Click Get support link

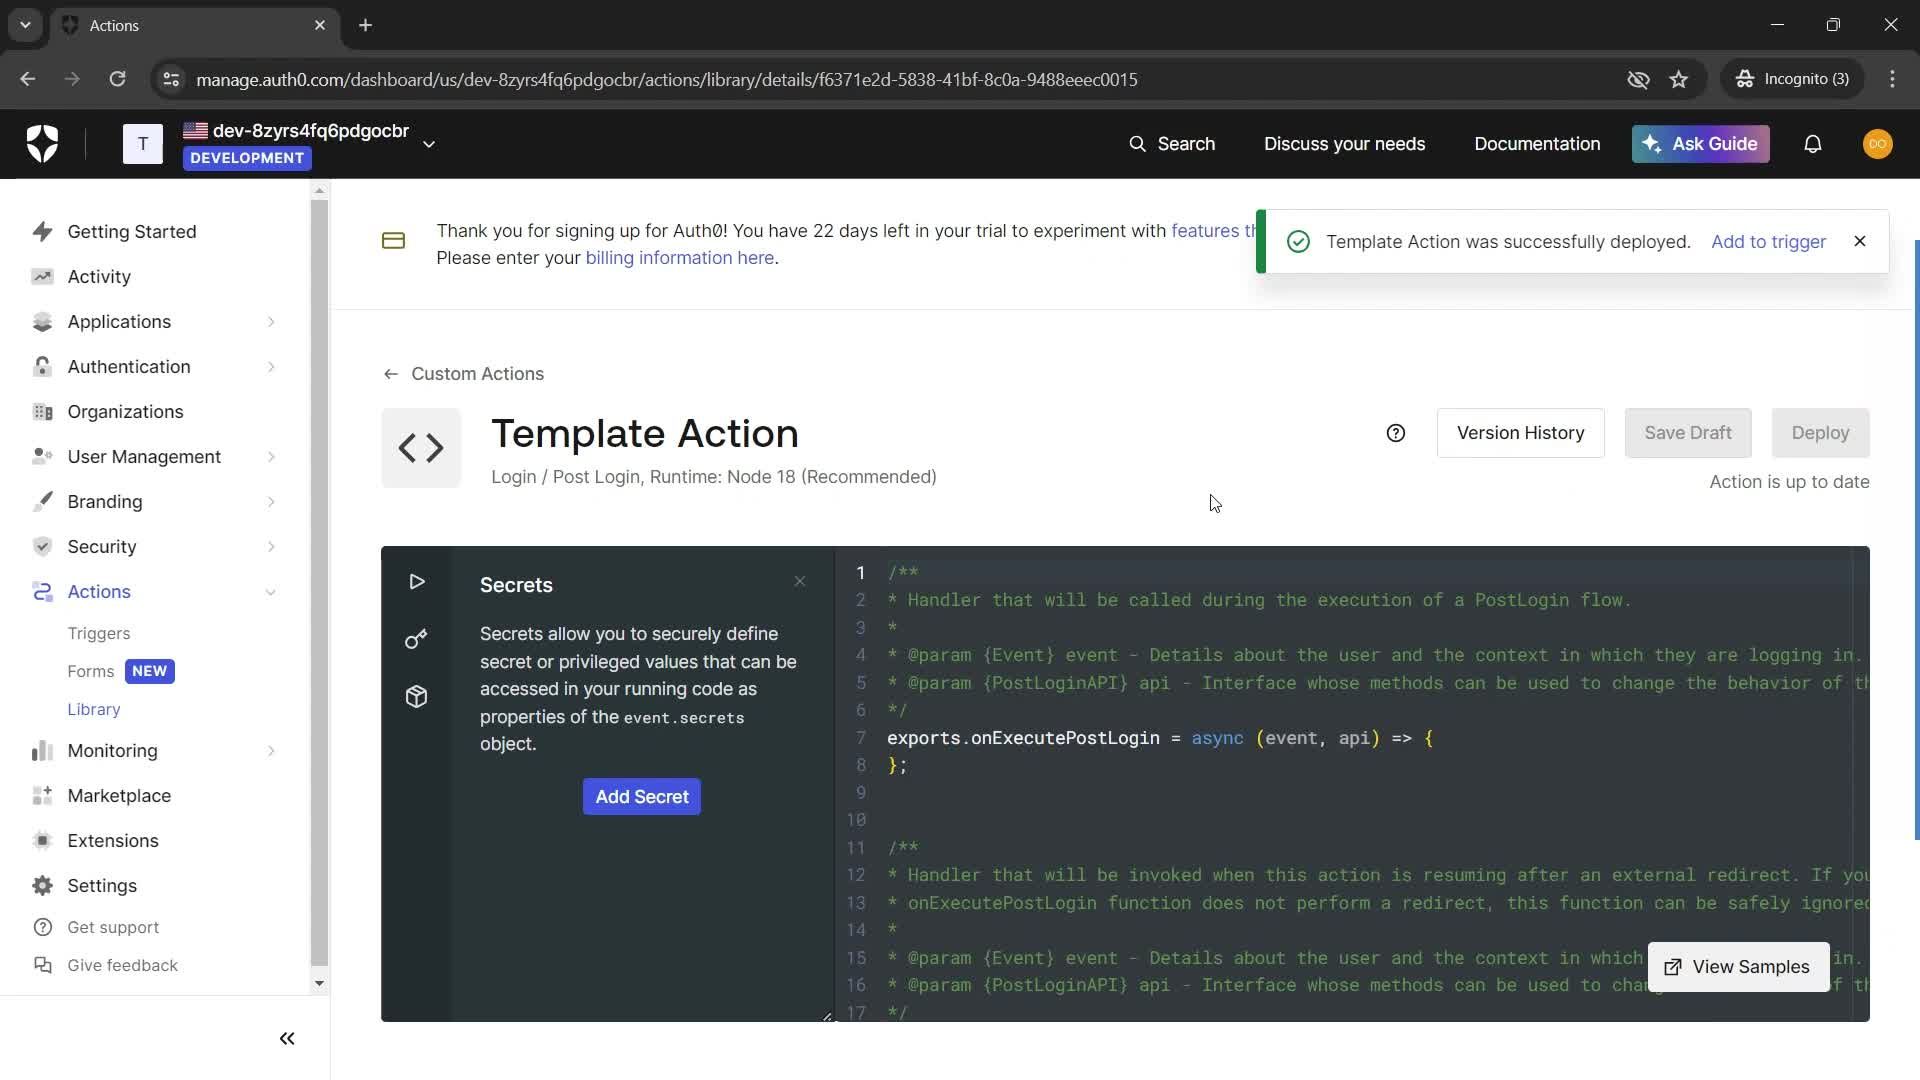[x=113, y=928]
